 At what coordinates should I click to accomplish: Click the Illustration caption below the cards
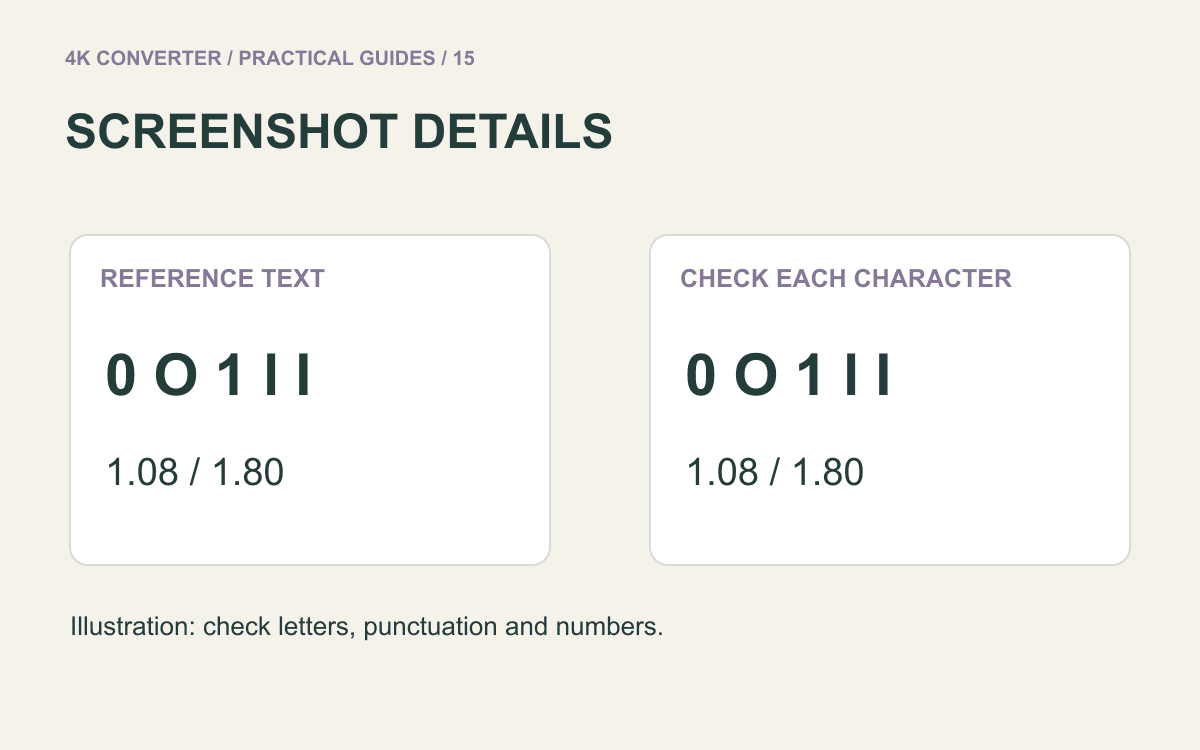tap(367, 628)
